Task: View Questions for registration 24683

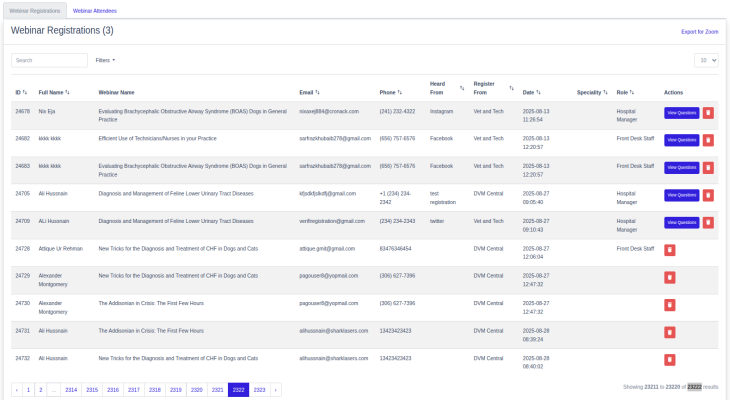Action: [x=681, y=167]
